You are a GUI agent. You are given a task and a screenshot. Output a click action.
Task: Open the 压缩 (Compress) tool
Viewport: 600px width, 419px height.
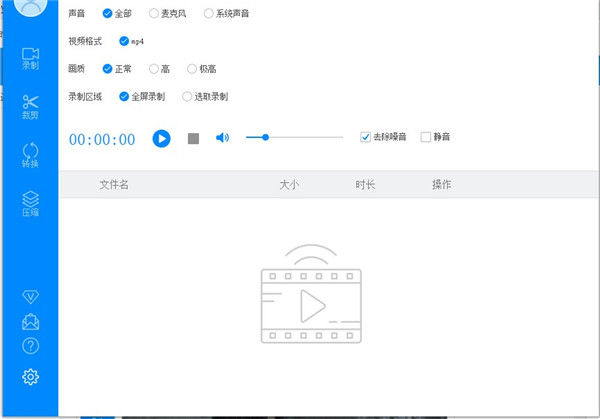(x=30, y=203)
